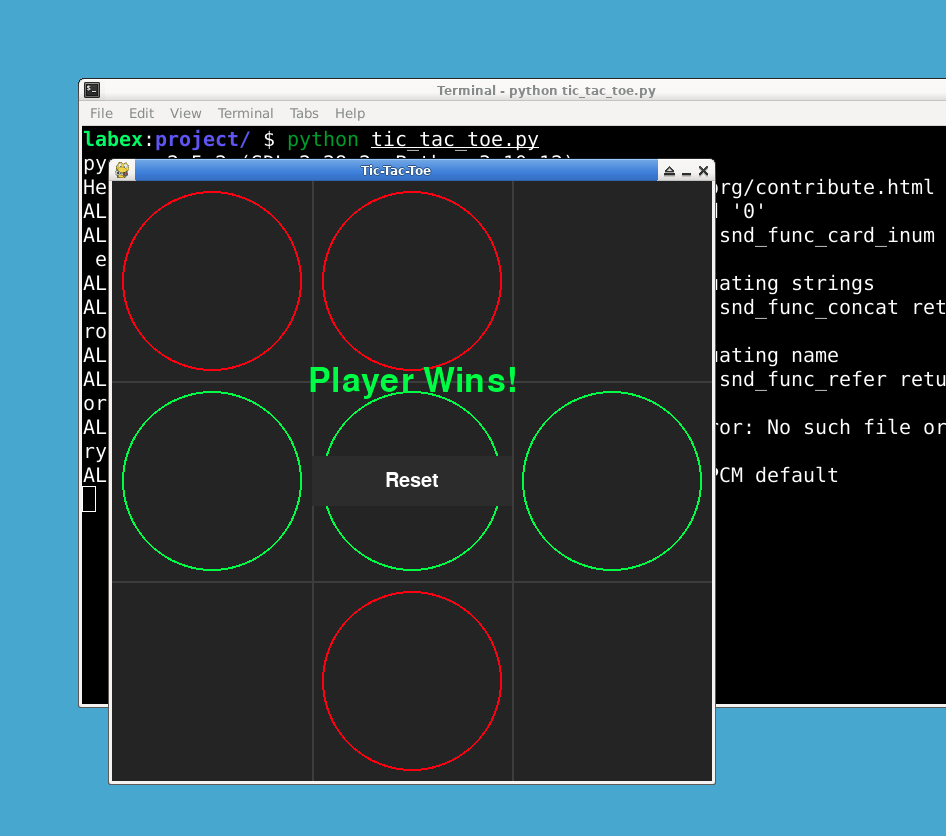Open the Tabs menu
Image resolution: width=946 pixels, height=836 pixels.
pos(304,113)
